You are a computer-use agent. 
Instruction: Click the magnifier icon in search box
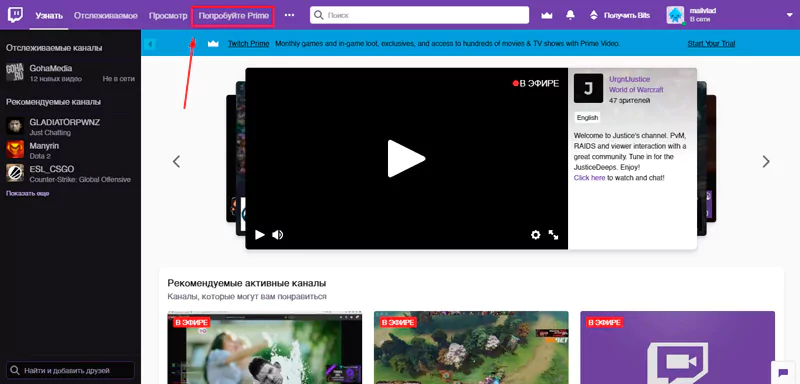tap(319, 15)
